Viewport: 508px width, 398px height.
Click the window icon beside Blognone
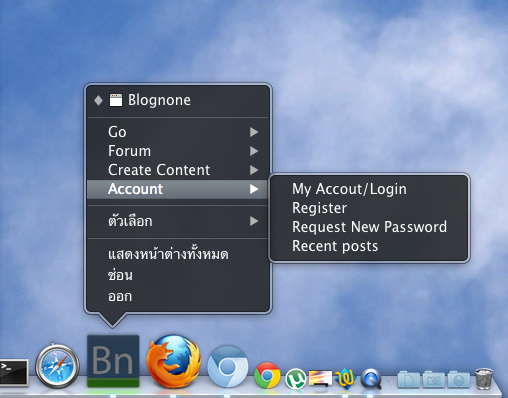(x=116, y=100)
